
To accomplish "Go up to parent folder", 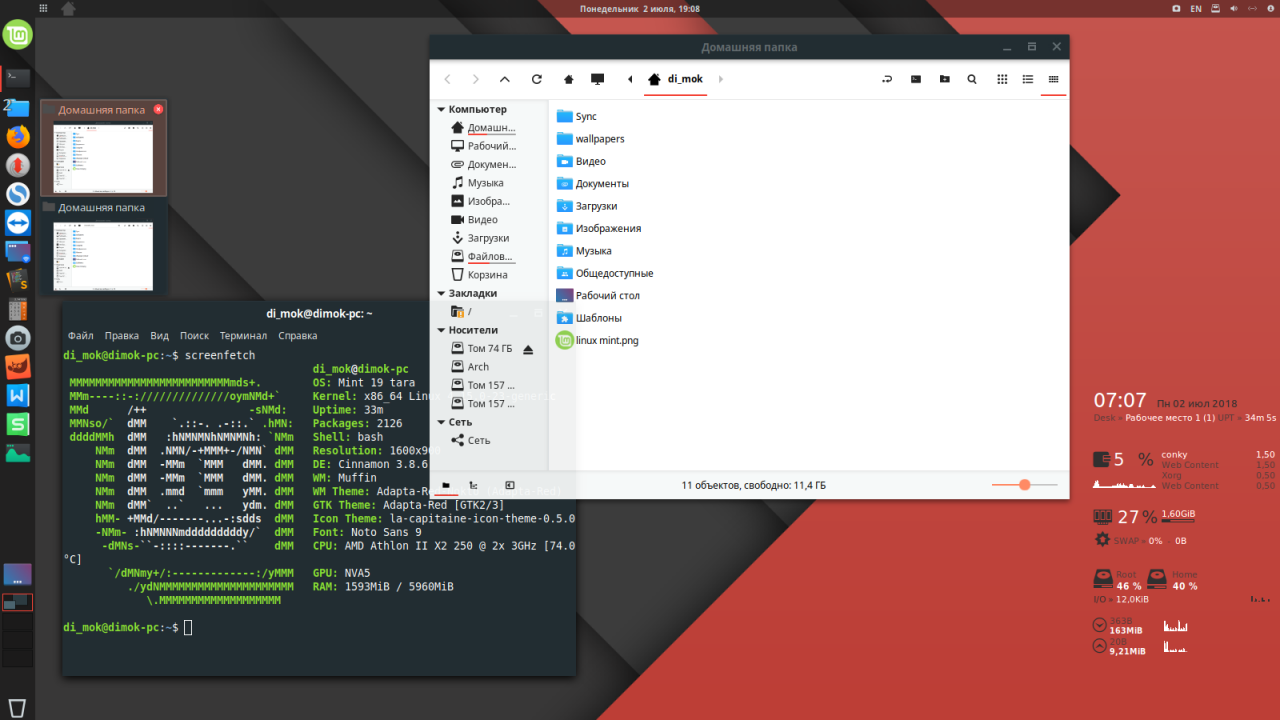I will coord(505,79).
